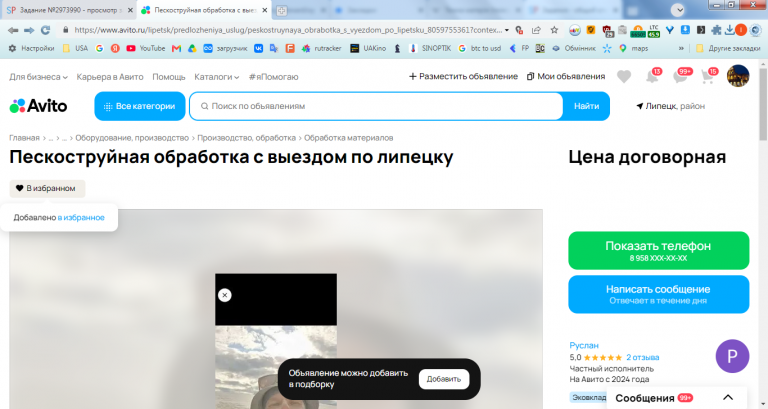Click the 'Поиск по объявлениям' search field
The height and width of the screenshot is (409, 768).
(376, 106)
